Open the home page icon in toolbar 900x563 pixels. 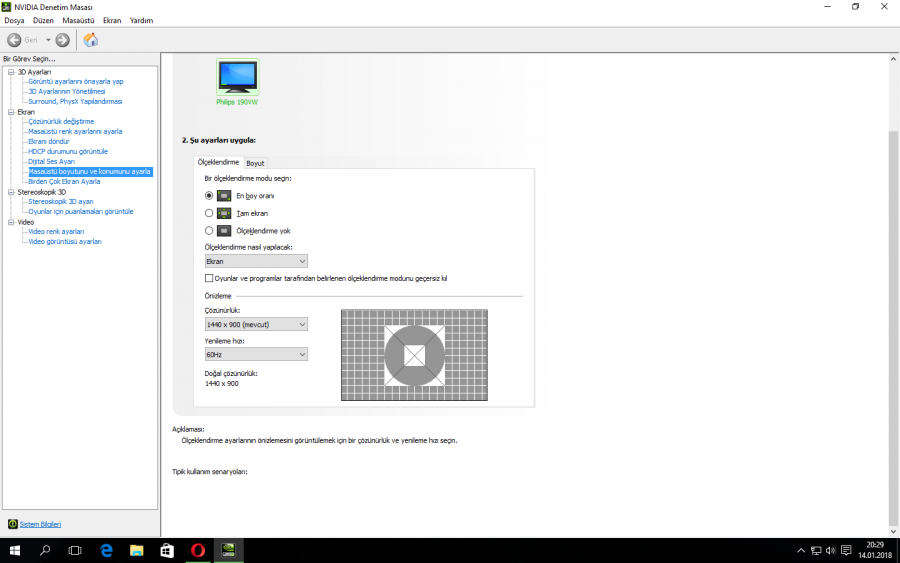pos(91,40)
